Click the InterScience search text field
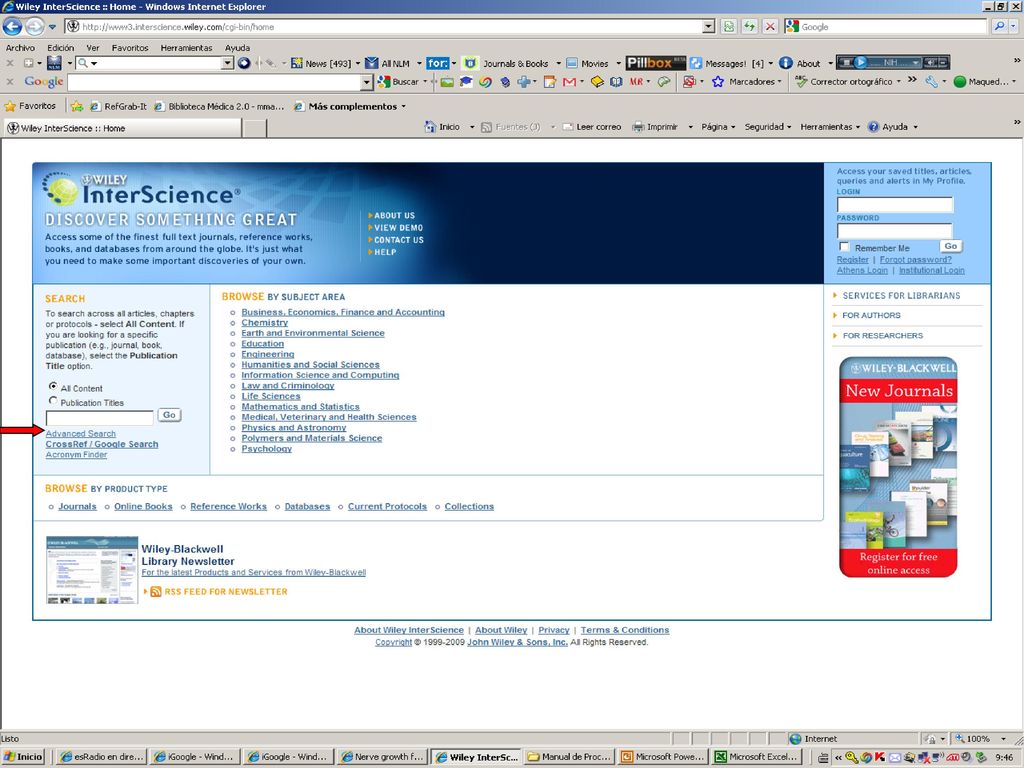The image size is (1024, 768). point(99,417)
